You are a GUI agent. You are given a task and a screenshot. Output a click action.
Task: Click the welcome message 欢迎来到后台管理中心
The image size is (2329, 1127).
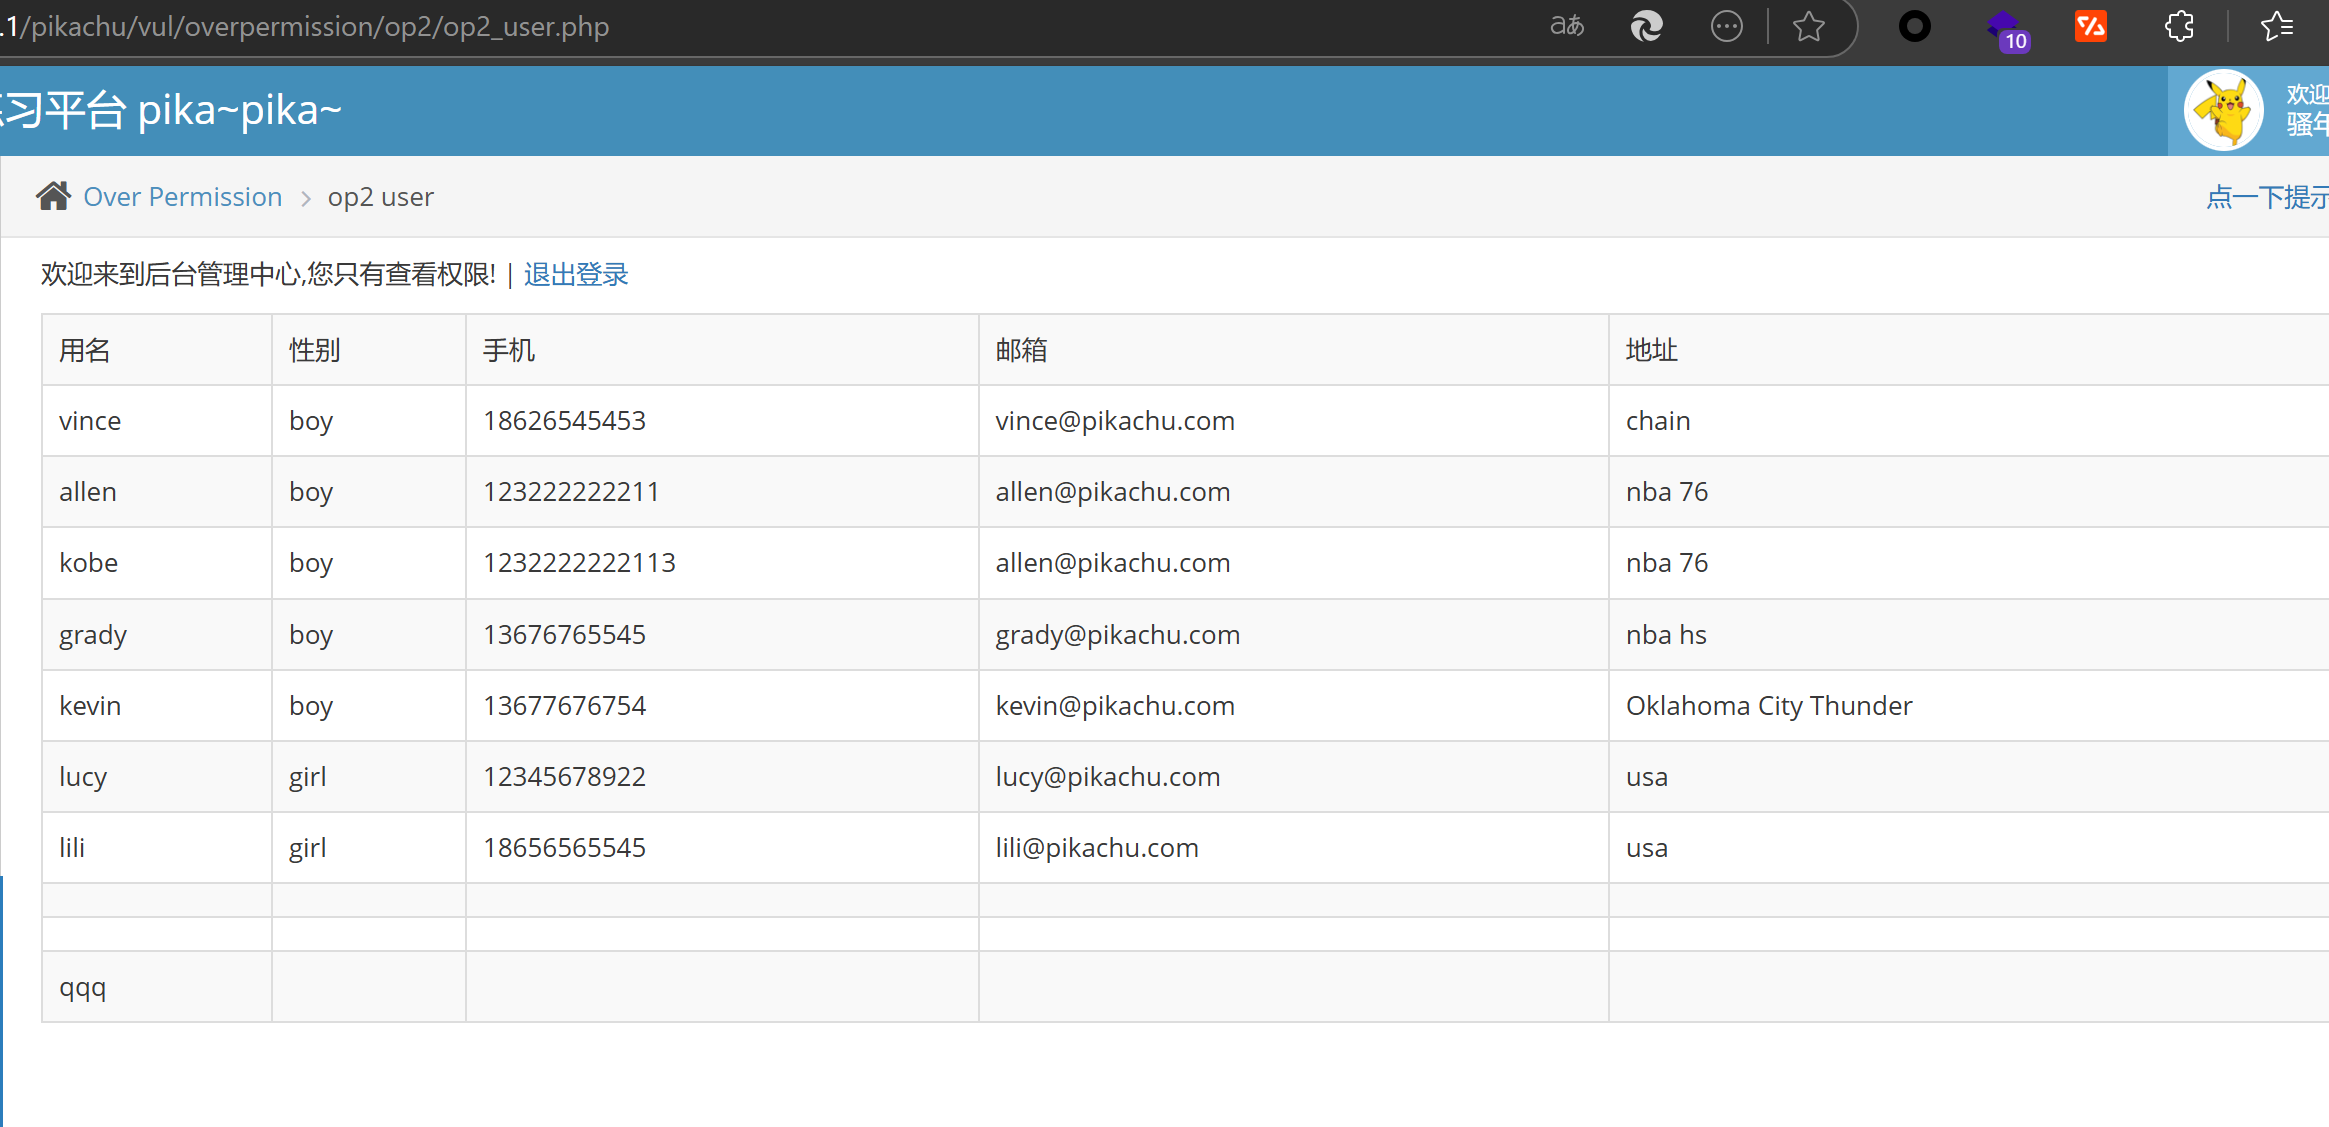click(268, 274)
